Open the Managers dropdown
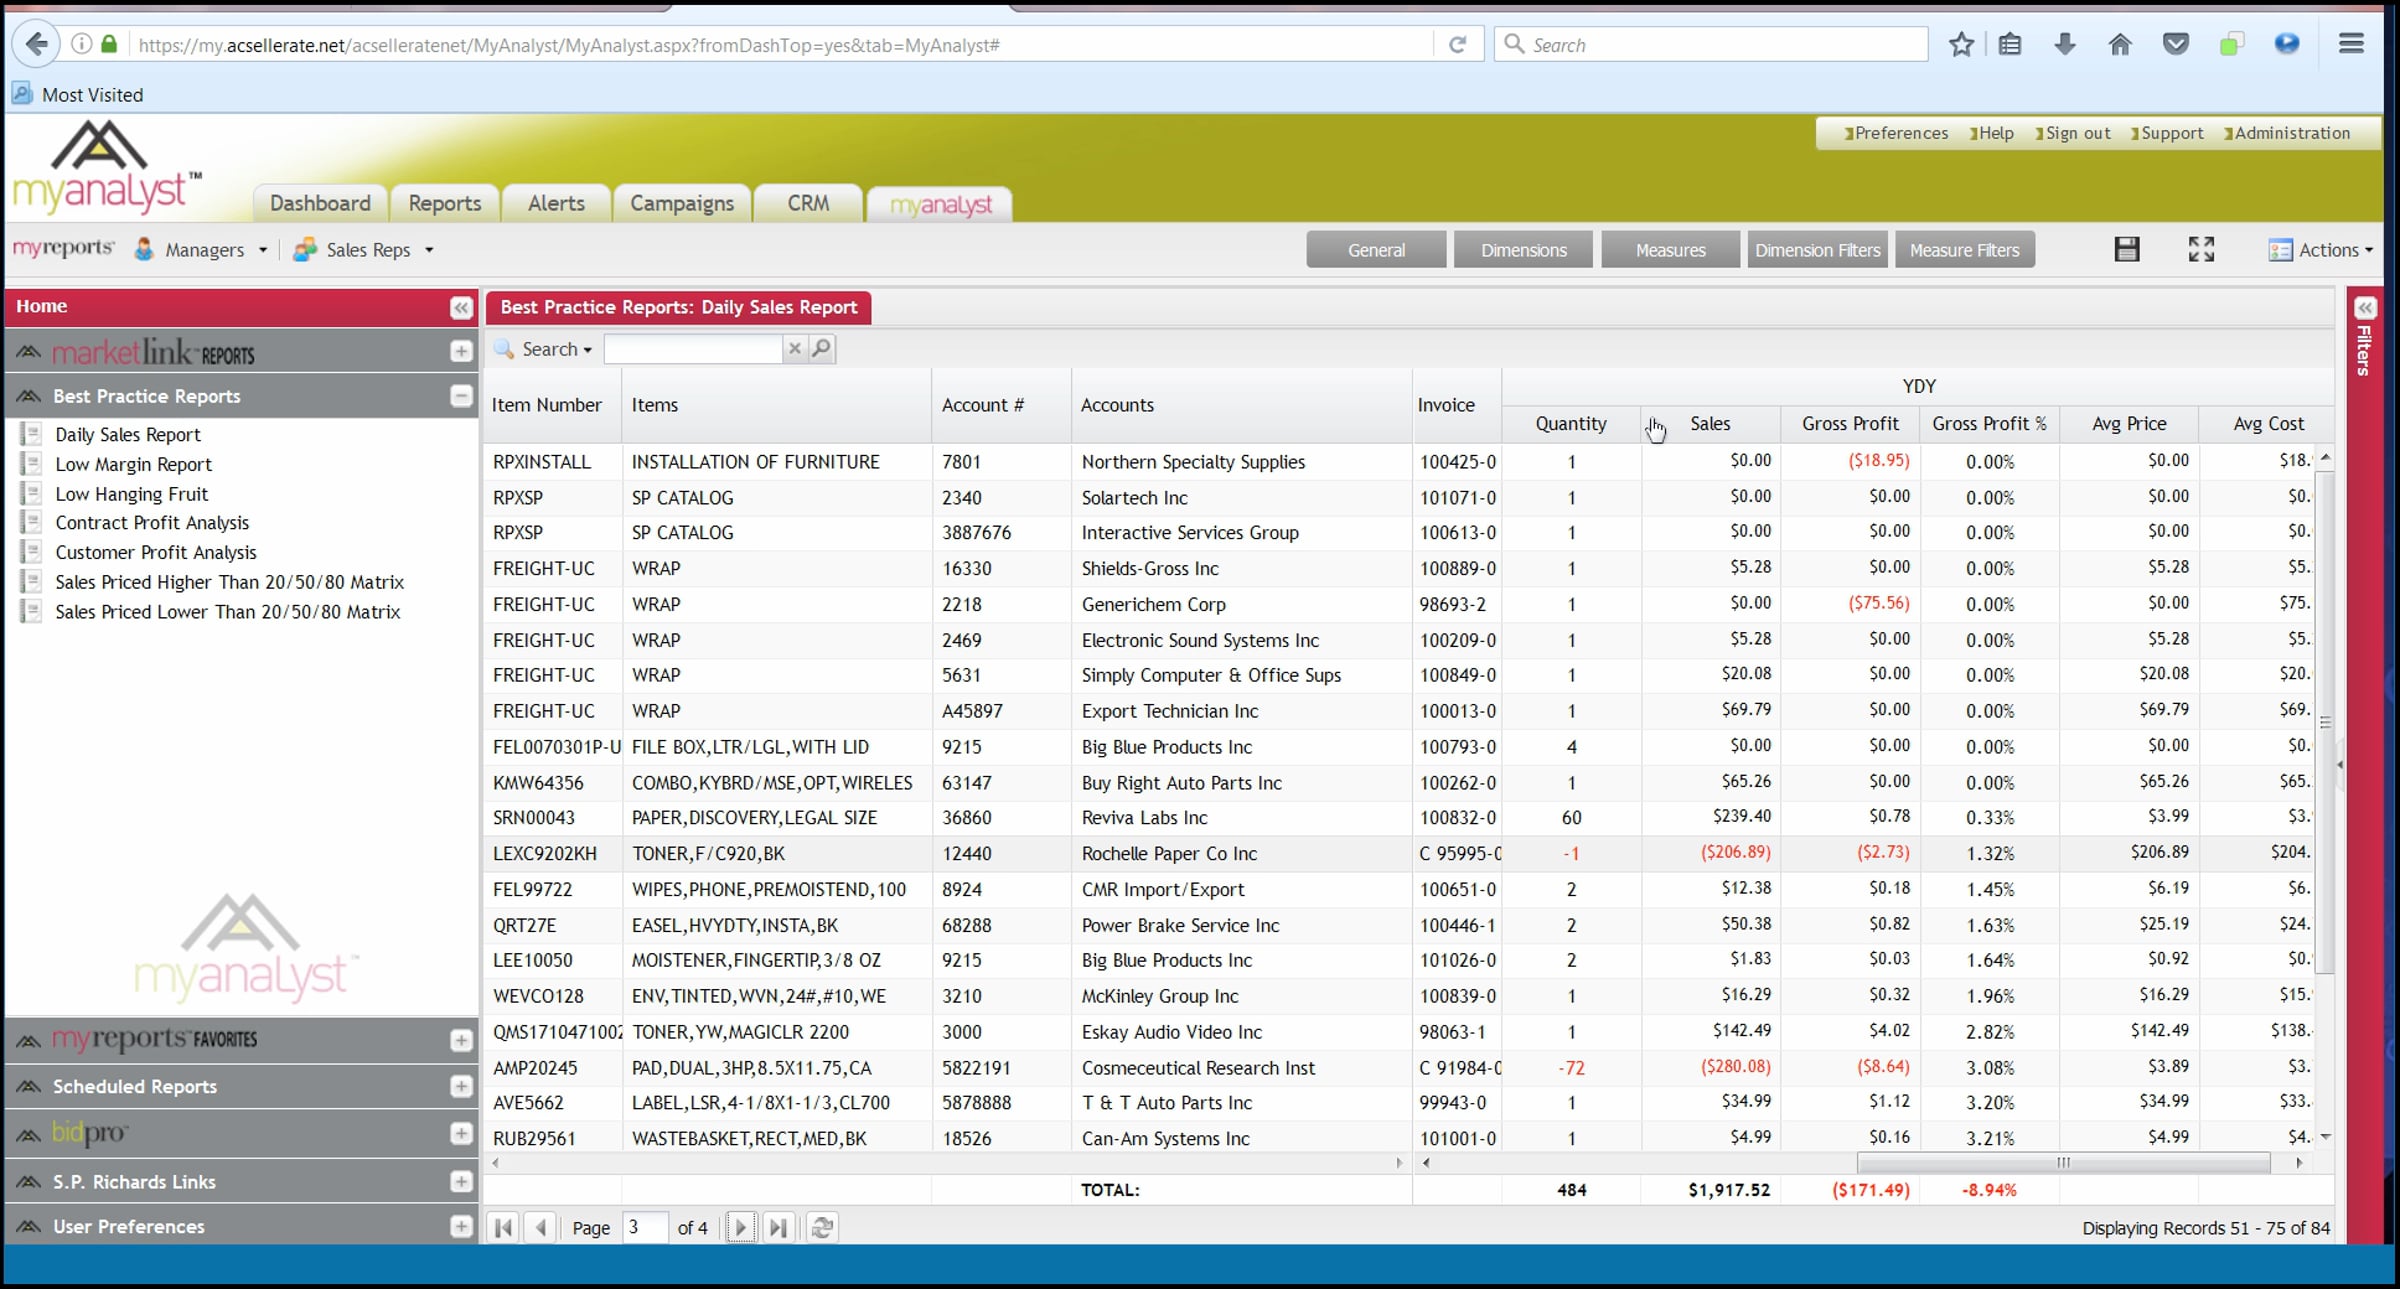 pos(201,249)
